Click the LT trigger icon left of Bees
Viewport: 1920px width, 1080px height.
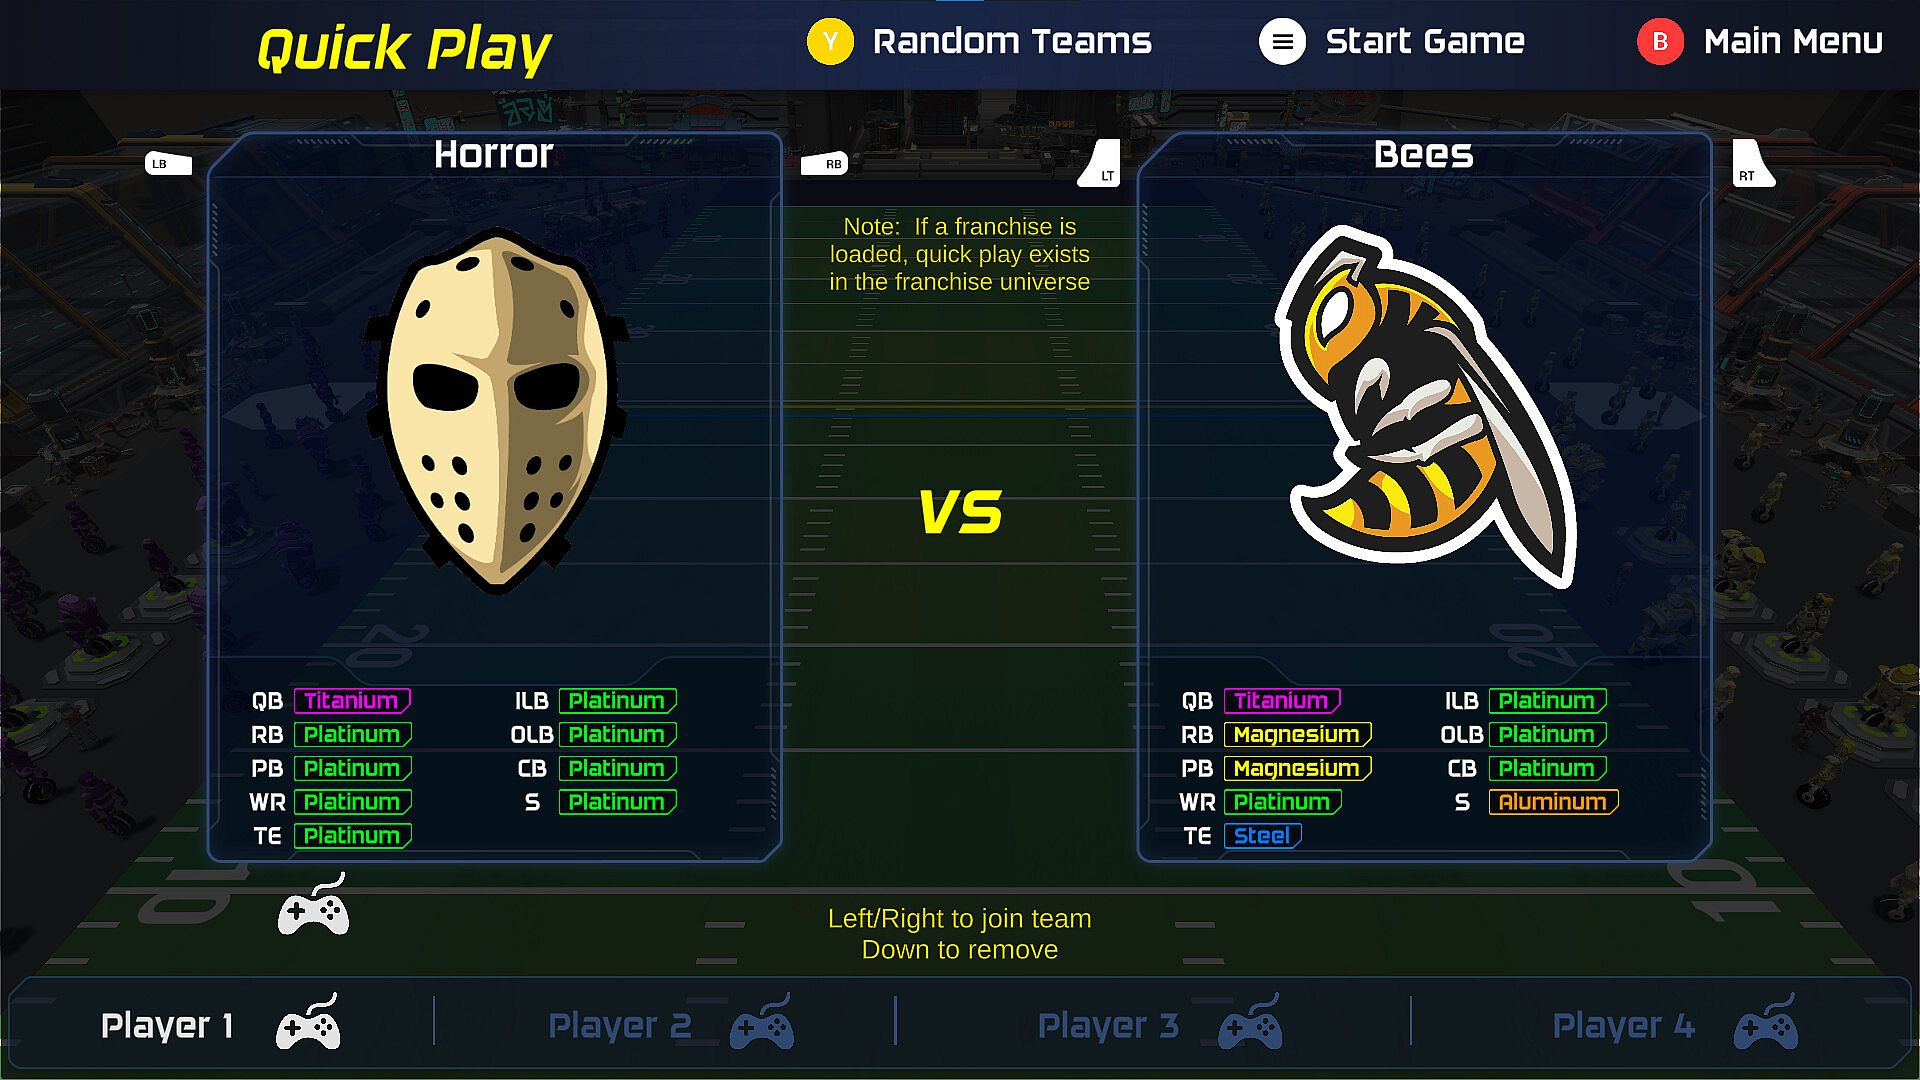pyautogui.click(x=1099, y=164)
